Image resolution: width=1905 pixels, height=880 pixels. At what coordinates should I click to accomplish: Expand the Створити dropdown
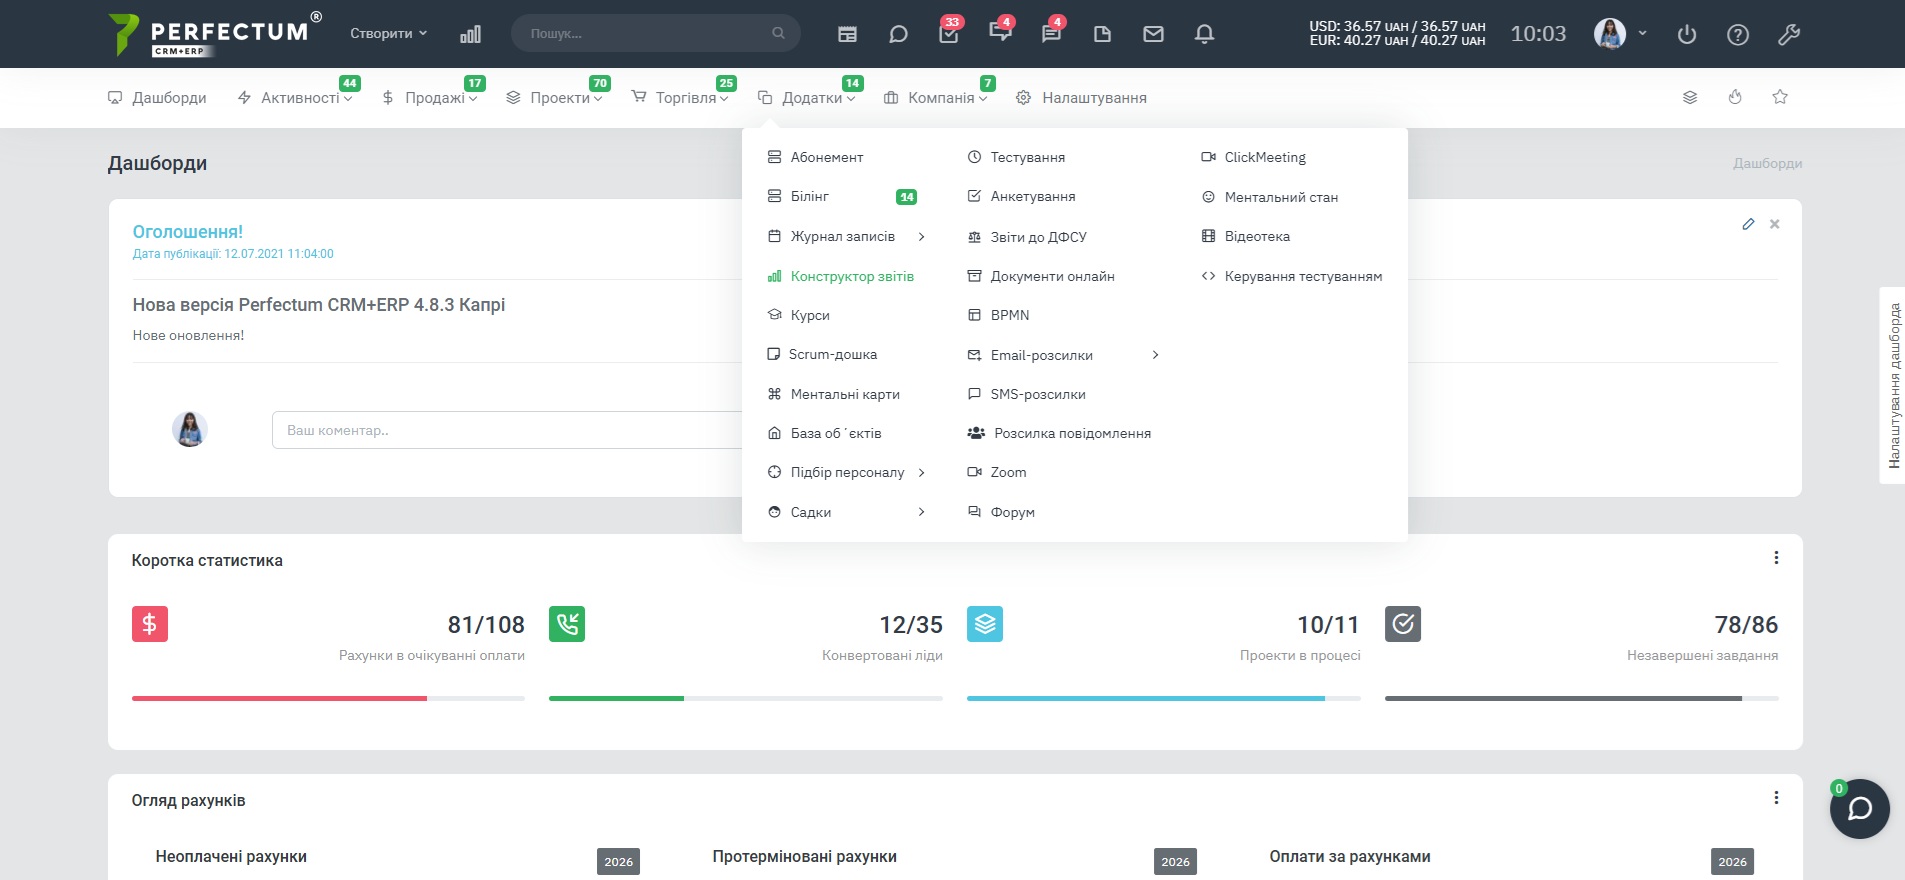(x=388, y=33)
